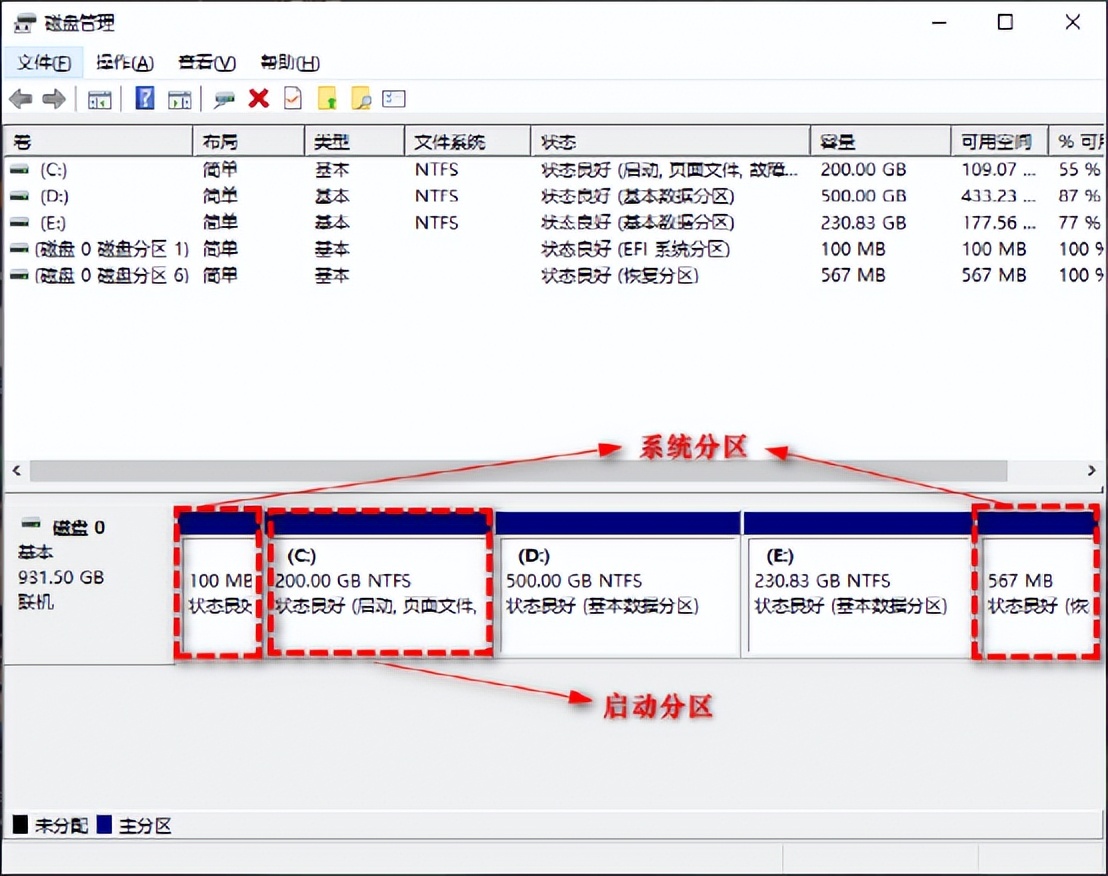Click the note-with-magnifier toolbar icon
The height and width of the screenshot is (876, 1108).
tap(360, 98)
